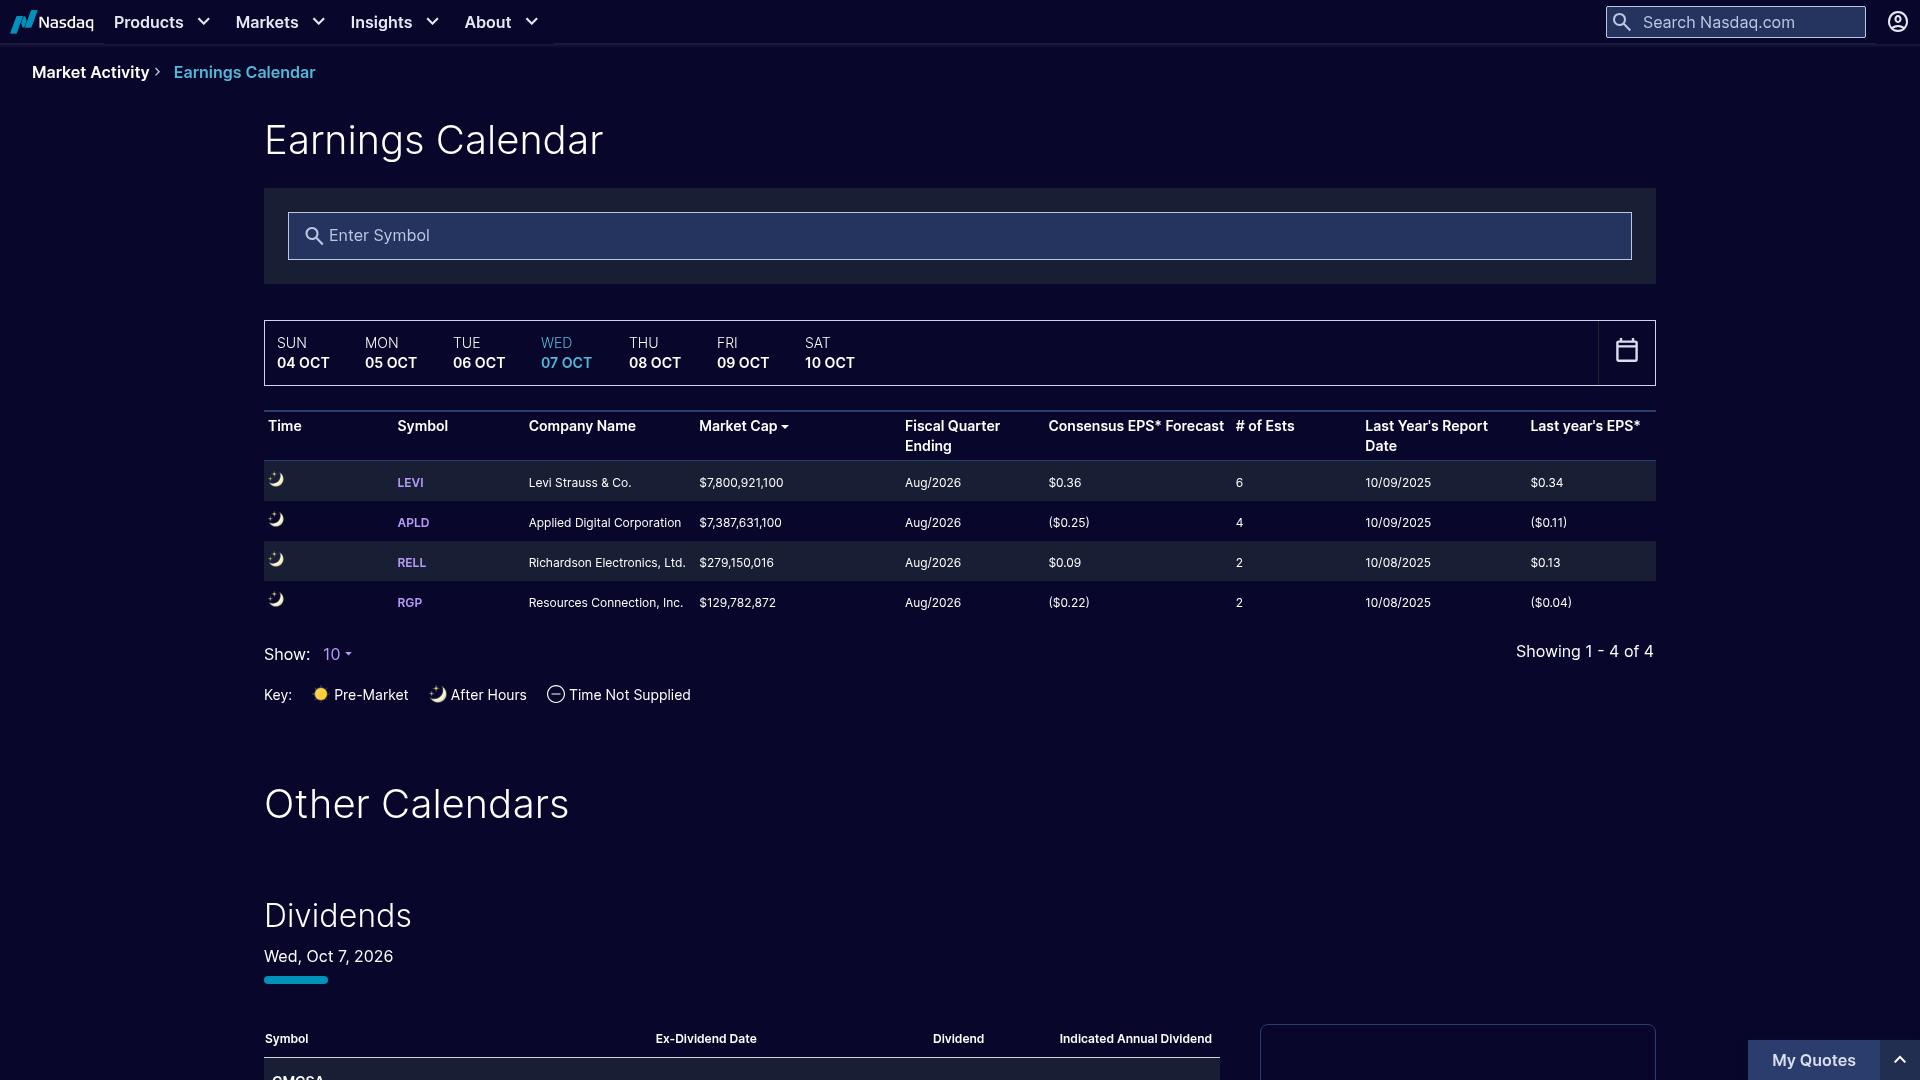Go to Market Activity breadcrumb
The height and width of the screenshot is (1080, 1920).
coord(90,72)
